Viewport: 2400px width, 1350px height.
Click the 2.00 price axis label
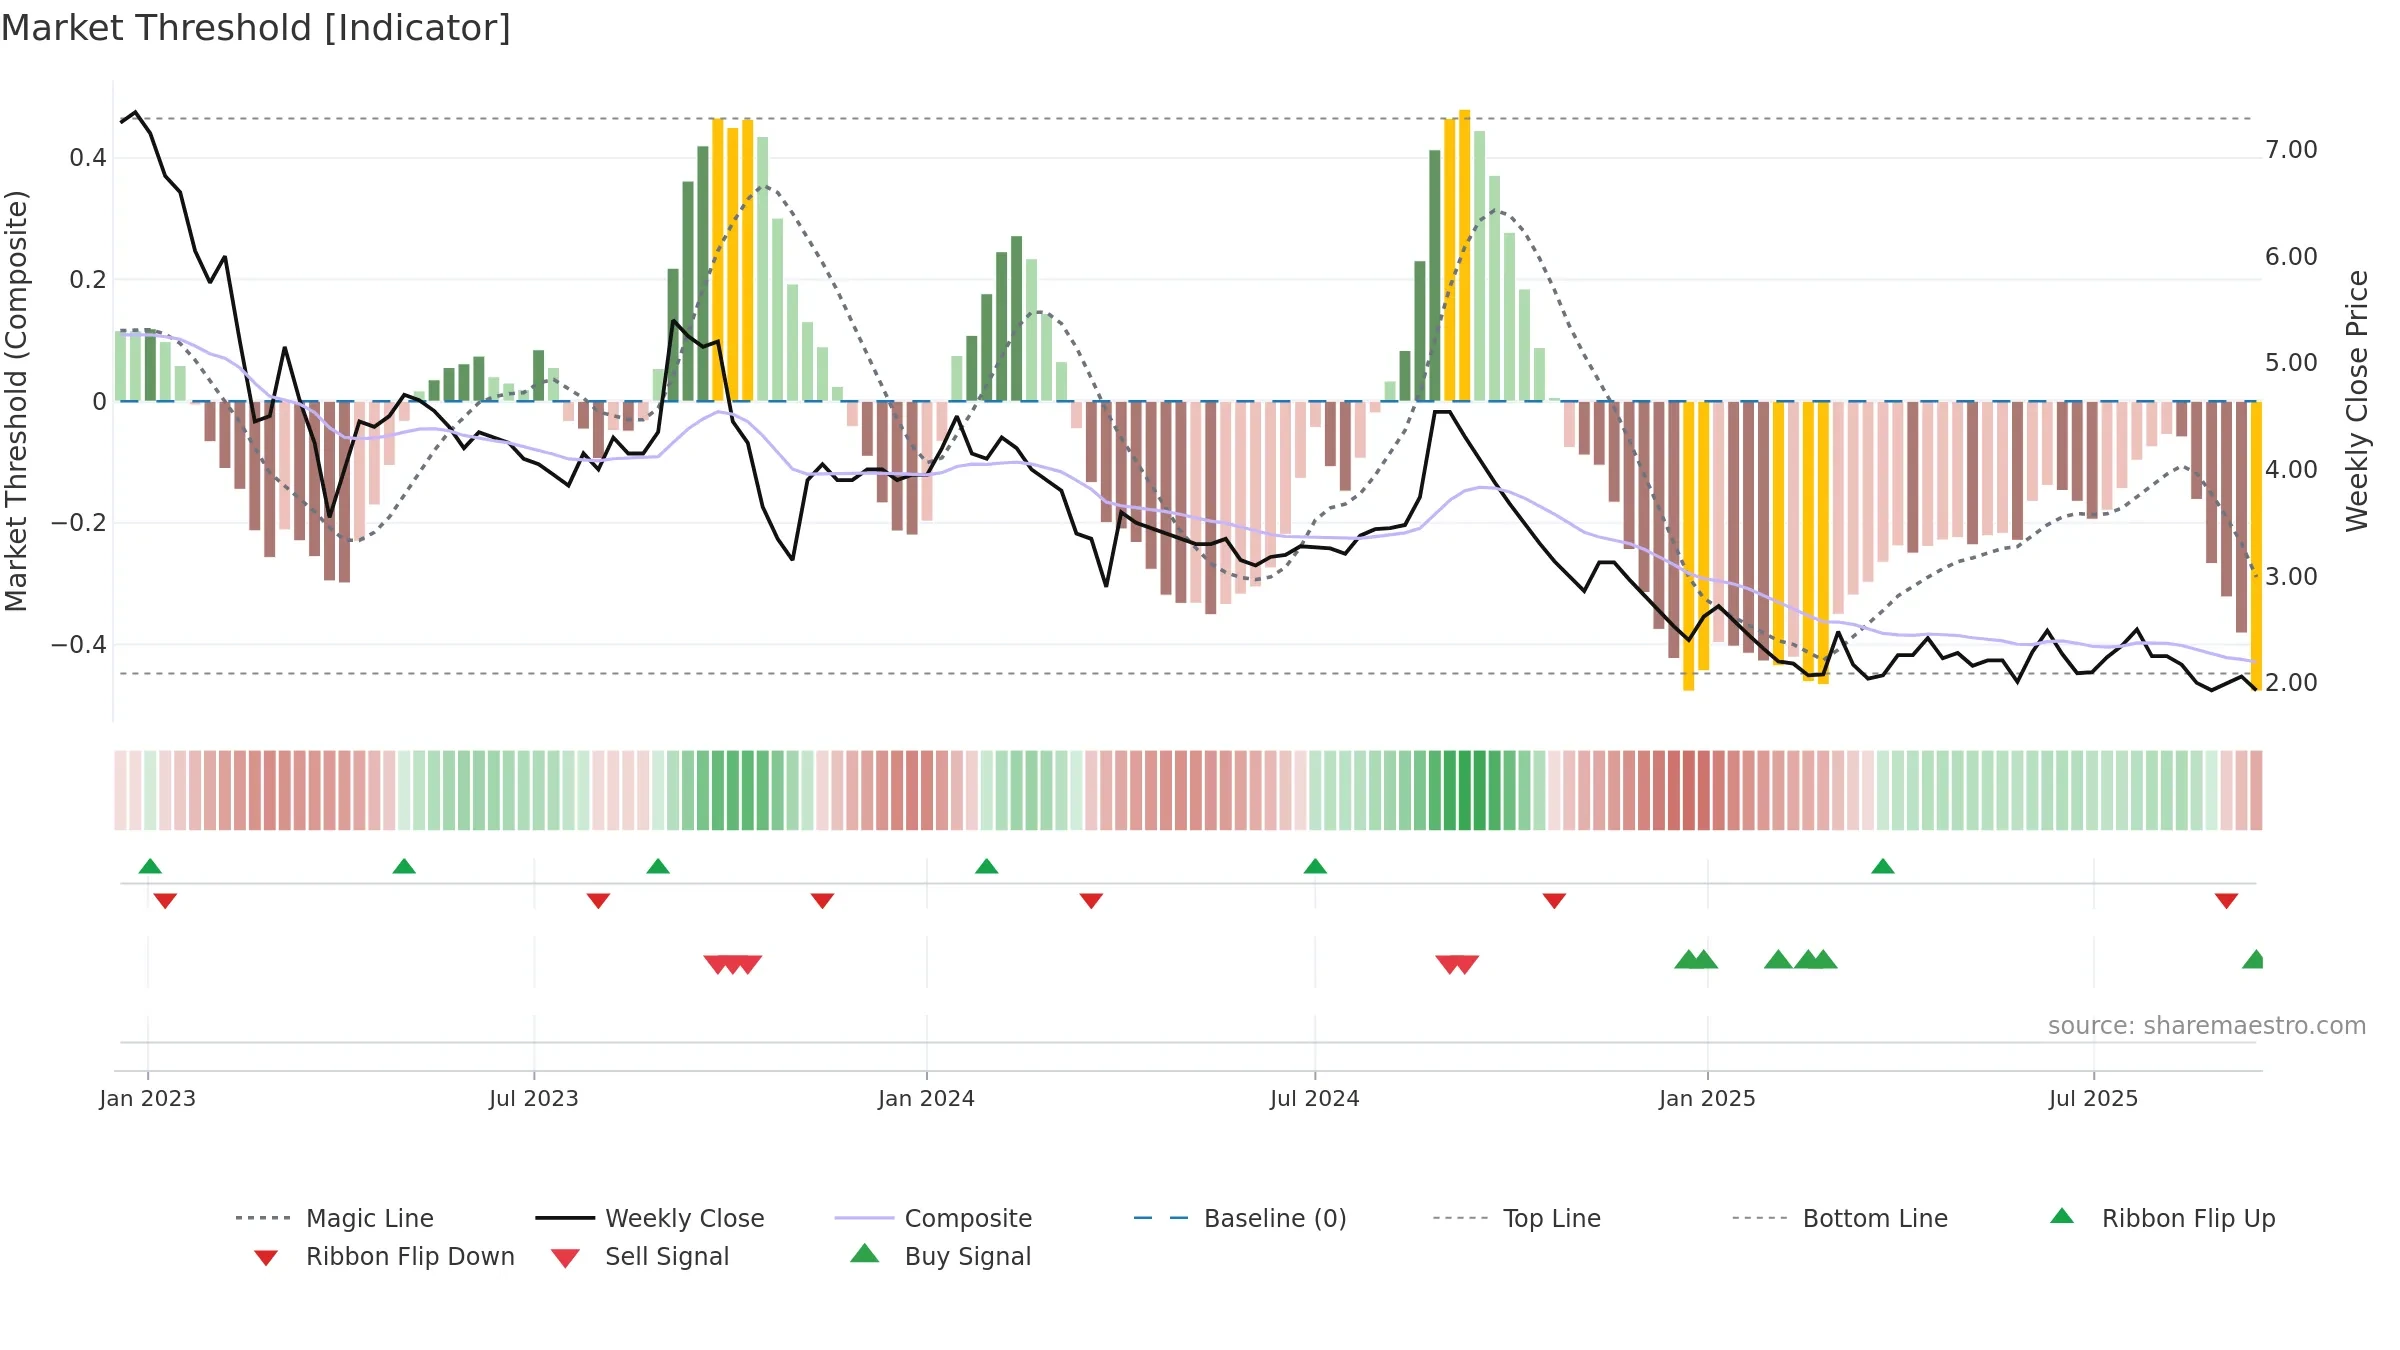coord(2291,683)
